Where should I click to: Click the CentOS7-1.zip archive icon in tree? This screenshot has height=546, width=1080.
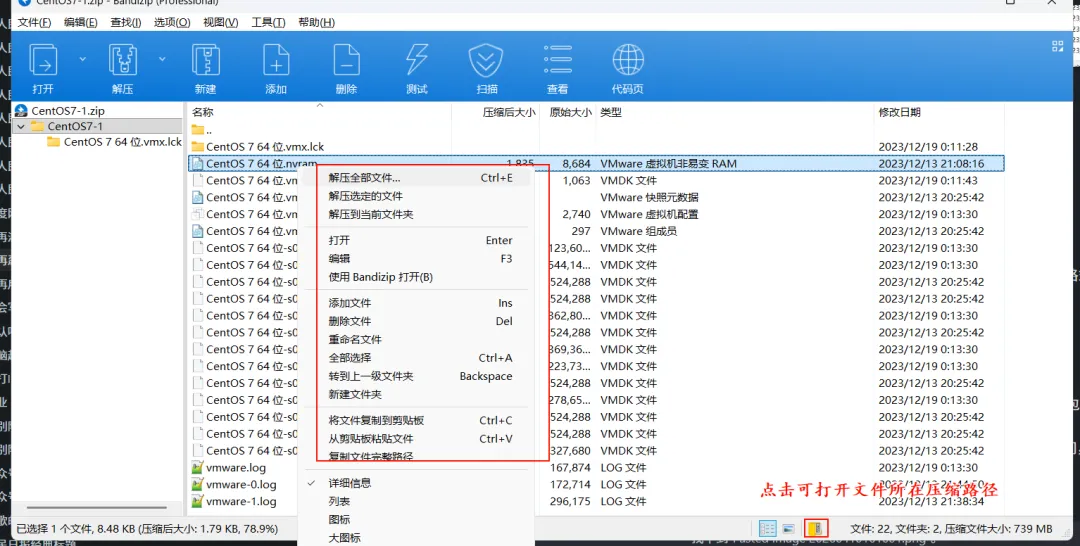coord(21,110)
